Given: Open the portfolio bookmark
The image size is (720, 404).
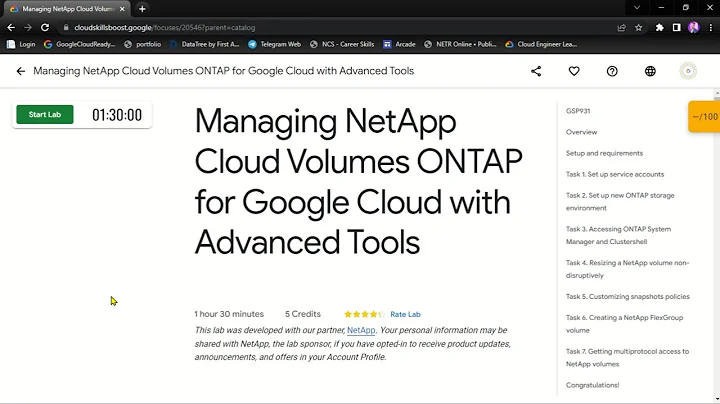Looking at the screenshot, I should click(143, 45).
